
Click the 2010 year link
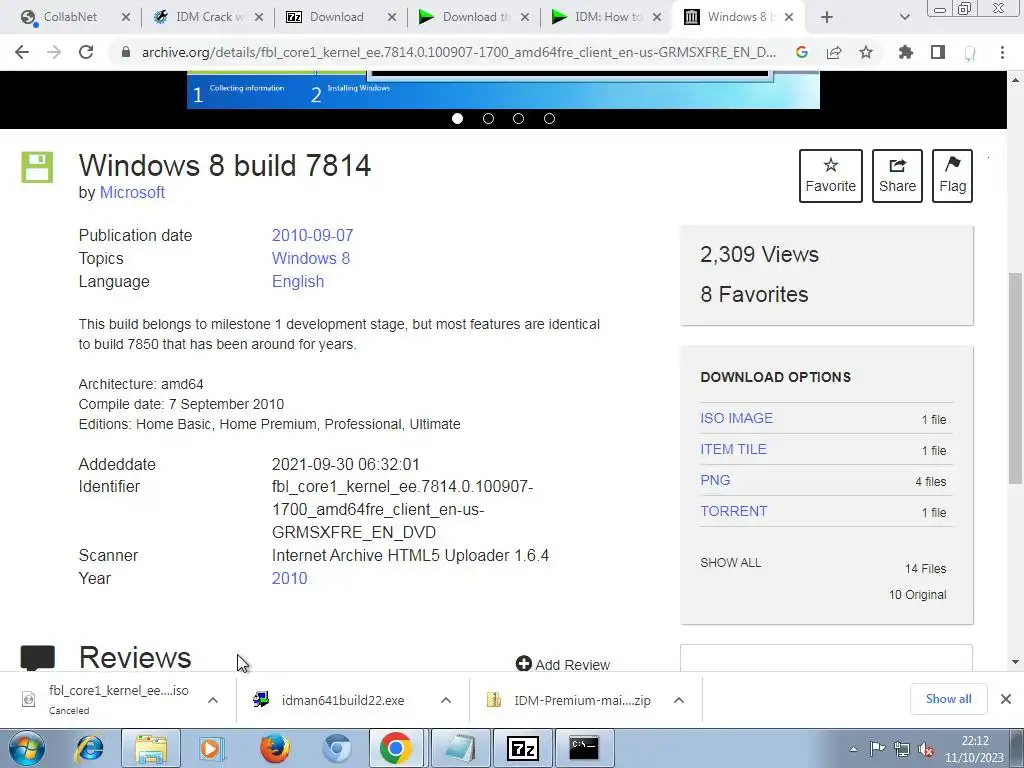(x=289, y=578)
